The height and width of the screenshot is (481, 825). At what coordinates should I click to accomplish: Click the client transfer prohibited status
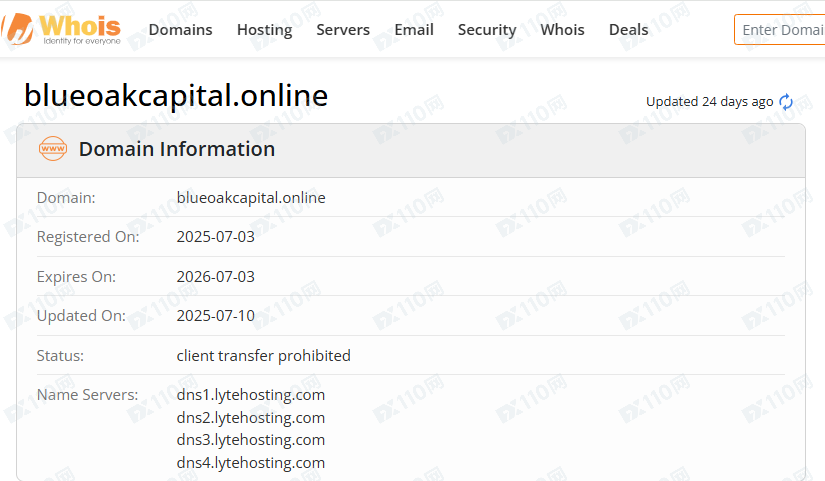click(x=263, y=356)
